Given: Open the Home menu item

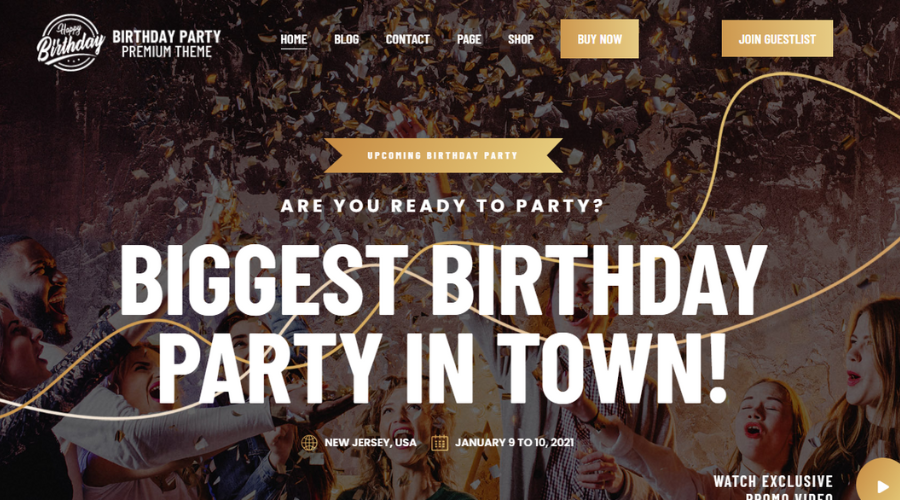Looking at the screenshot, I should [x=293, y=39].
